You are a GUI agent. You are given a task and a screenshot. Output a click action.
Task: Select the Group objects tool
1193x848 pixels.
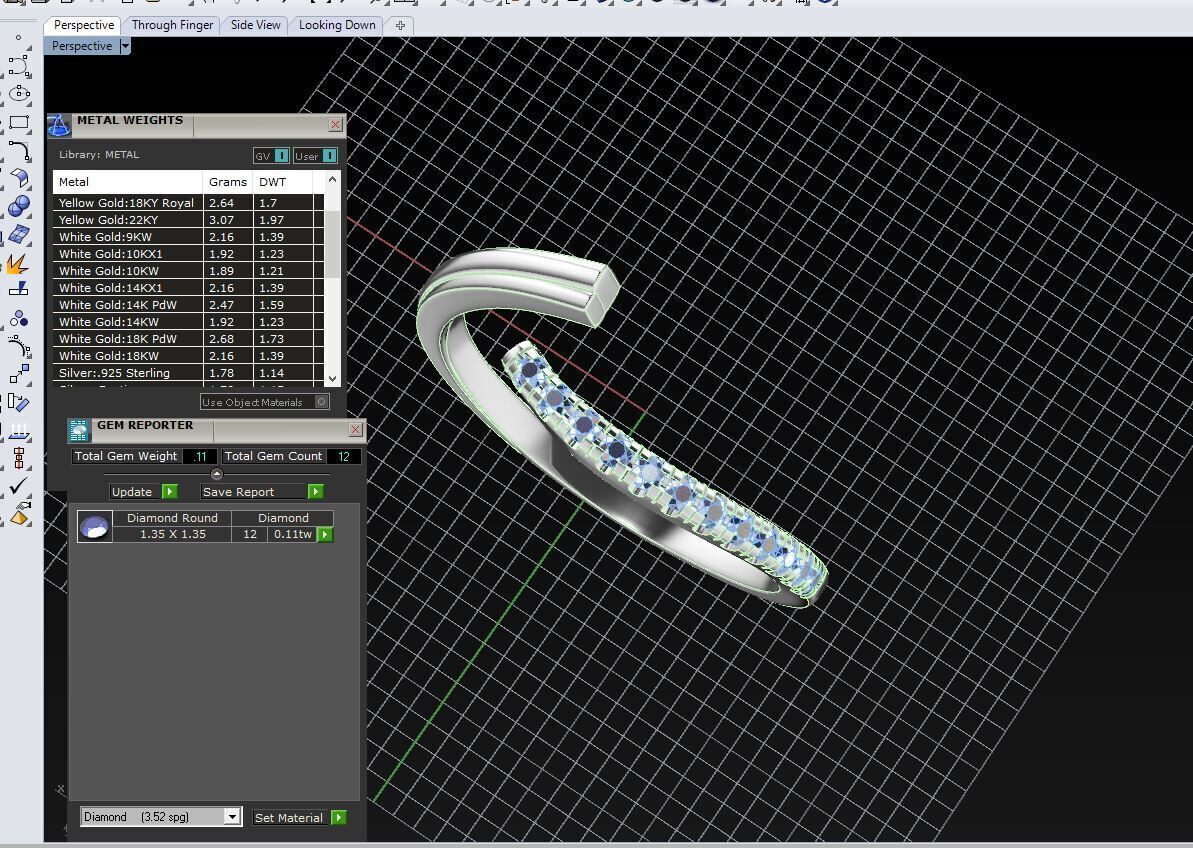point(19,319)
